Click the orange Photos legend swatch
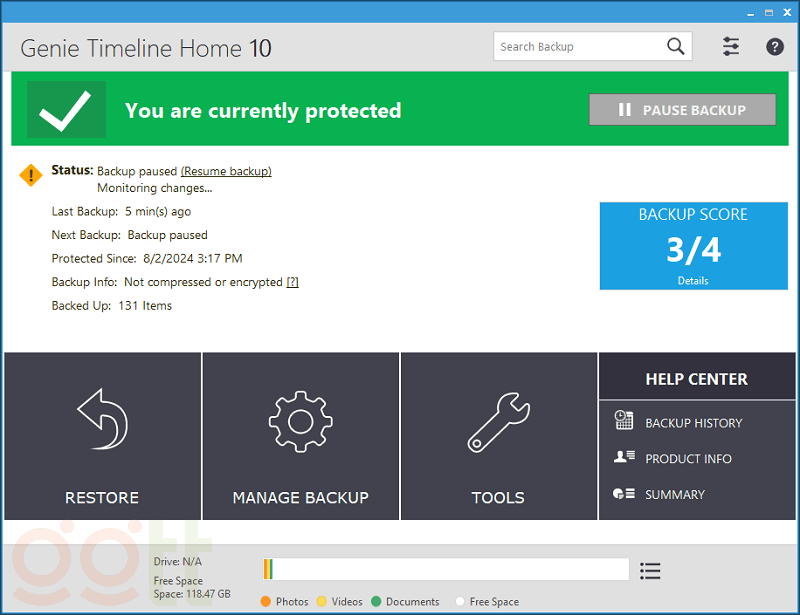The width and height of the screenshot is (800, 615). point(266,602)
